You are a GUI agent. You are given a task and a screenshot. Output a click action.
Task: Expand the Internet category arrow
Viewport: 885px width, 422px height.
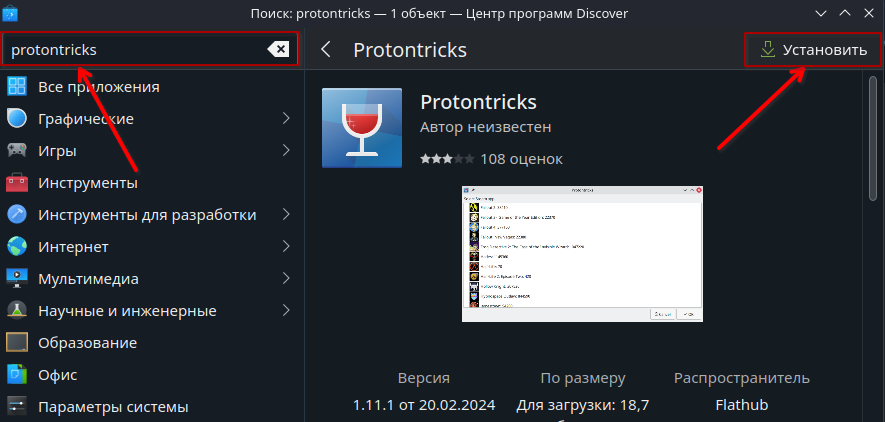tap(286, 247)
